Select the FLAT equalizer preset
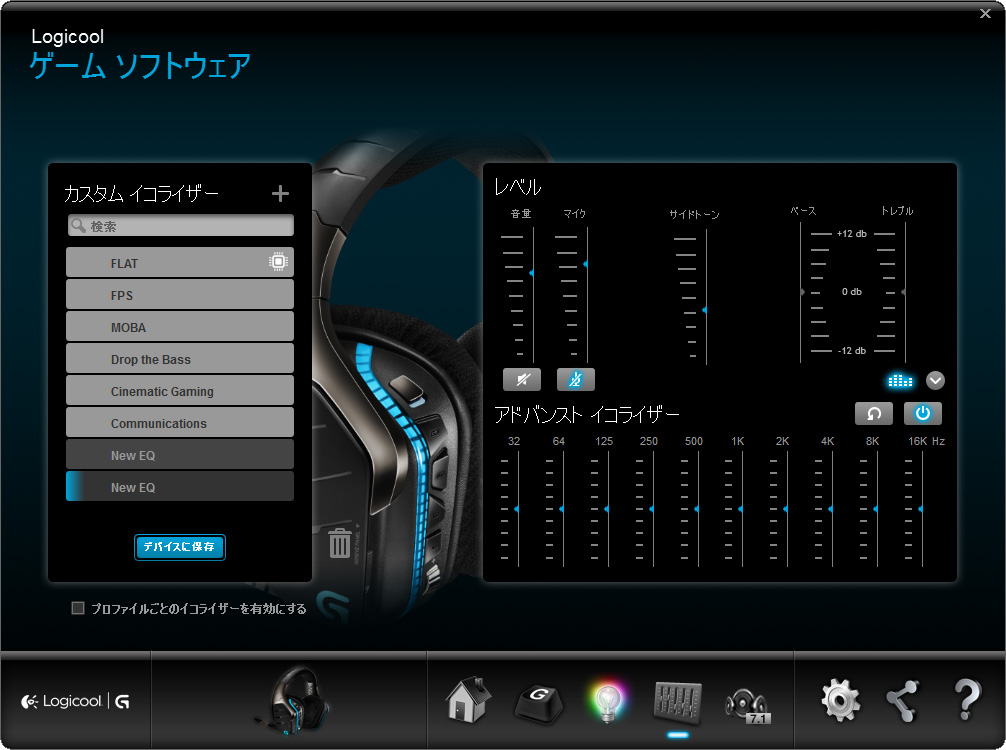 tap(180, 262)
